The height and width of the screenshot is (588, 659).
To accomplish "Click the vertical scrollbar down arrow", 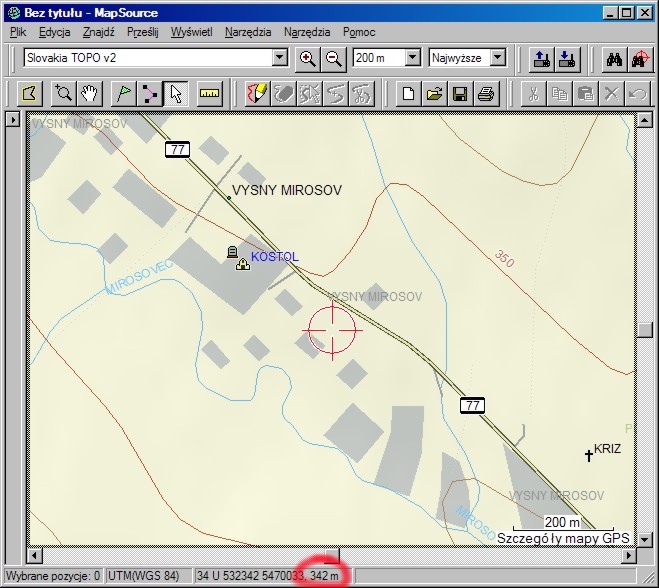I will 645,538.
